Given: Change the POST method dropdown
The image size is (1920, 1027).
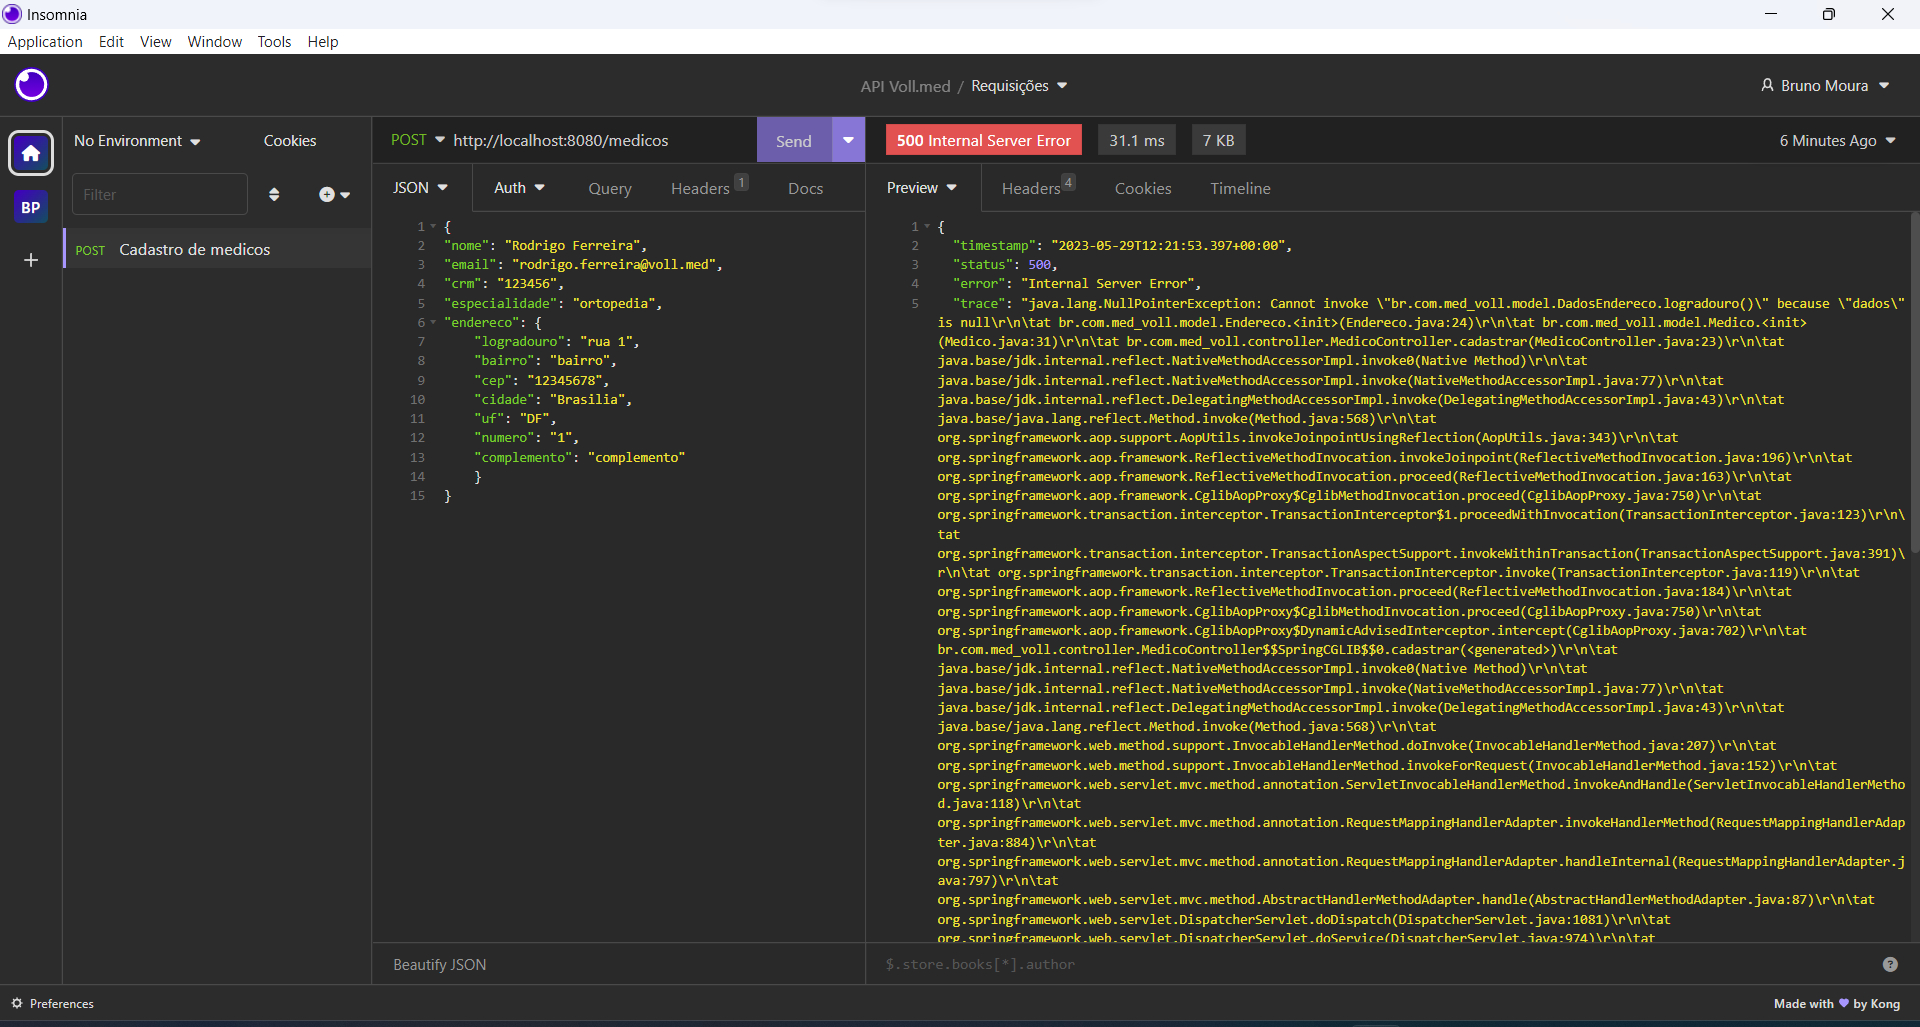Looking at the screenshot, I should pos(417,140).
